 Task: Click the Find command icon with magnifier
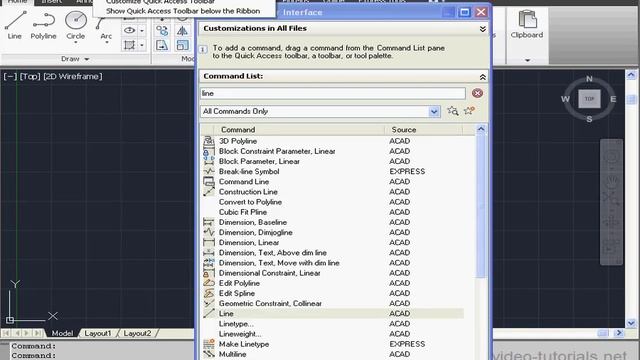(x=452, y=111)
